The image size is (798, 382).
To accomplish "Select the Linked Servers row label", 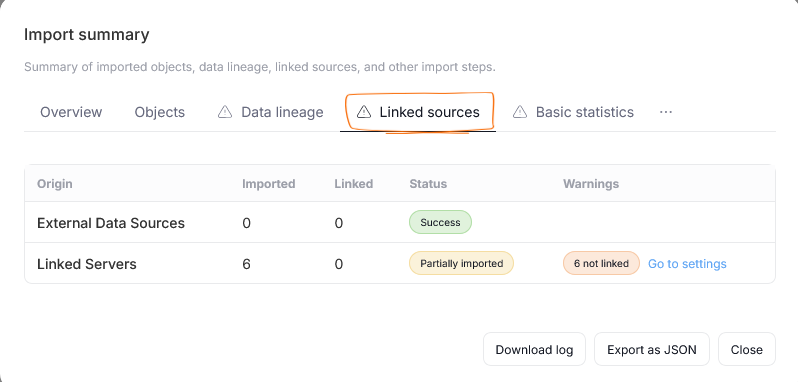I will (87, 264).
